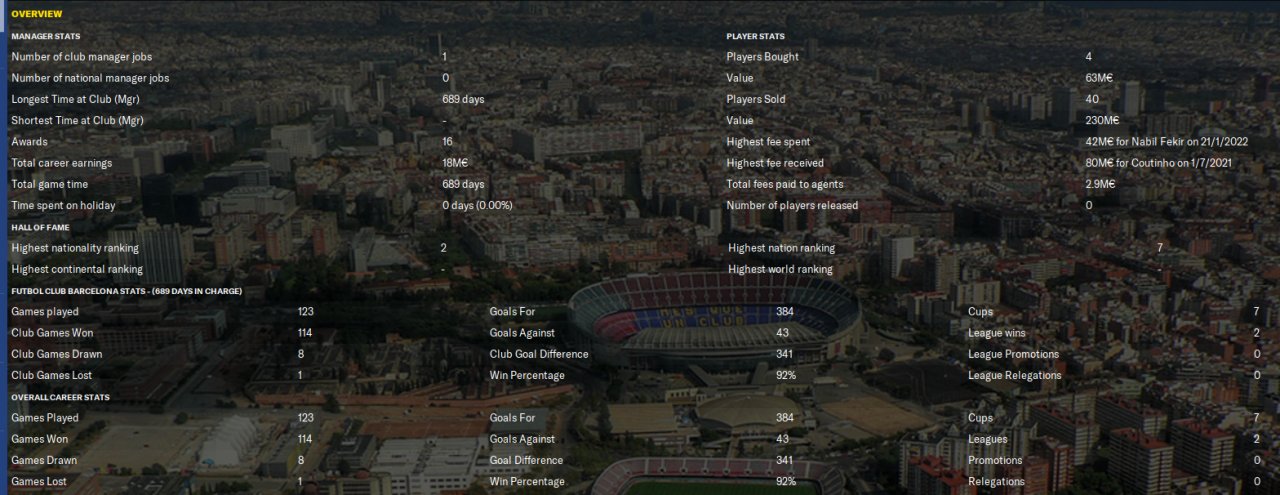Viewport: 1280px width, 495px height.
Task: Click the League wins label
Action: (996, 333)
